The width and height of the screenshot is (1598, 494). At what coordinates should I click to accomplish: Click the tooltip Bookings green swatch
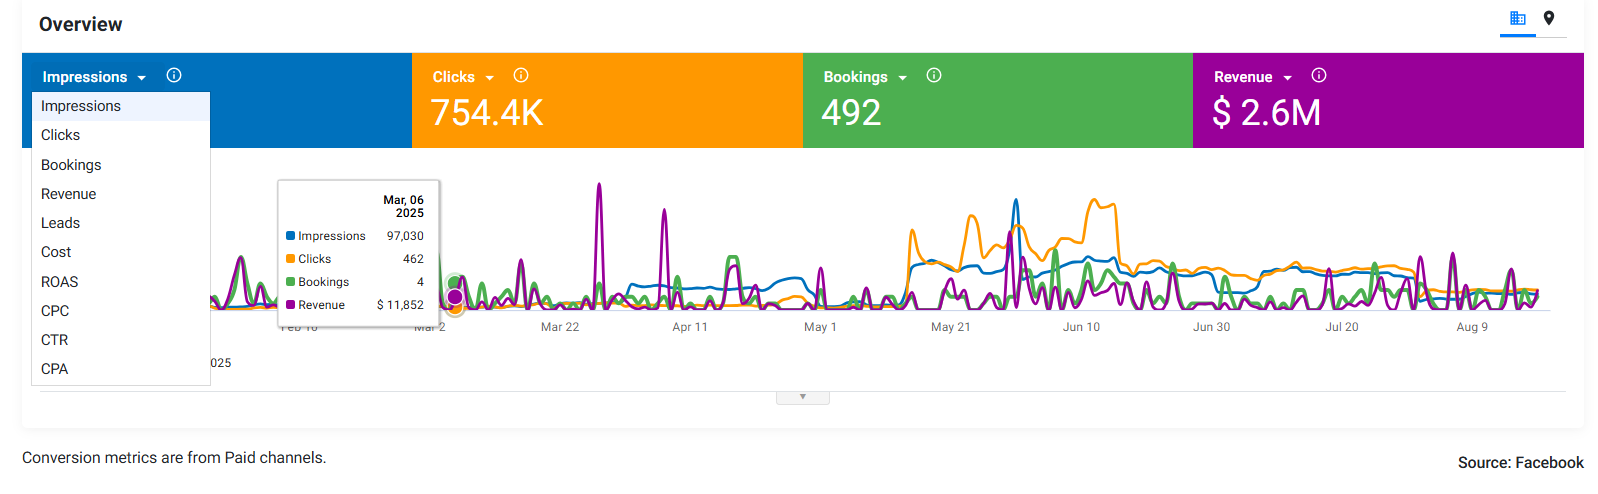pos(290,282)
